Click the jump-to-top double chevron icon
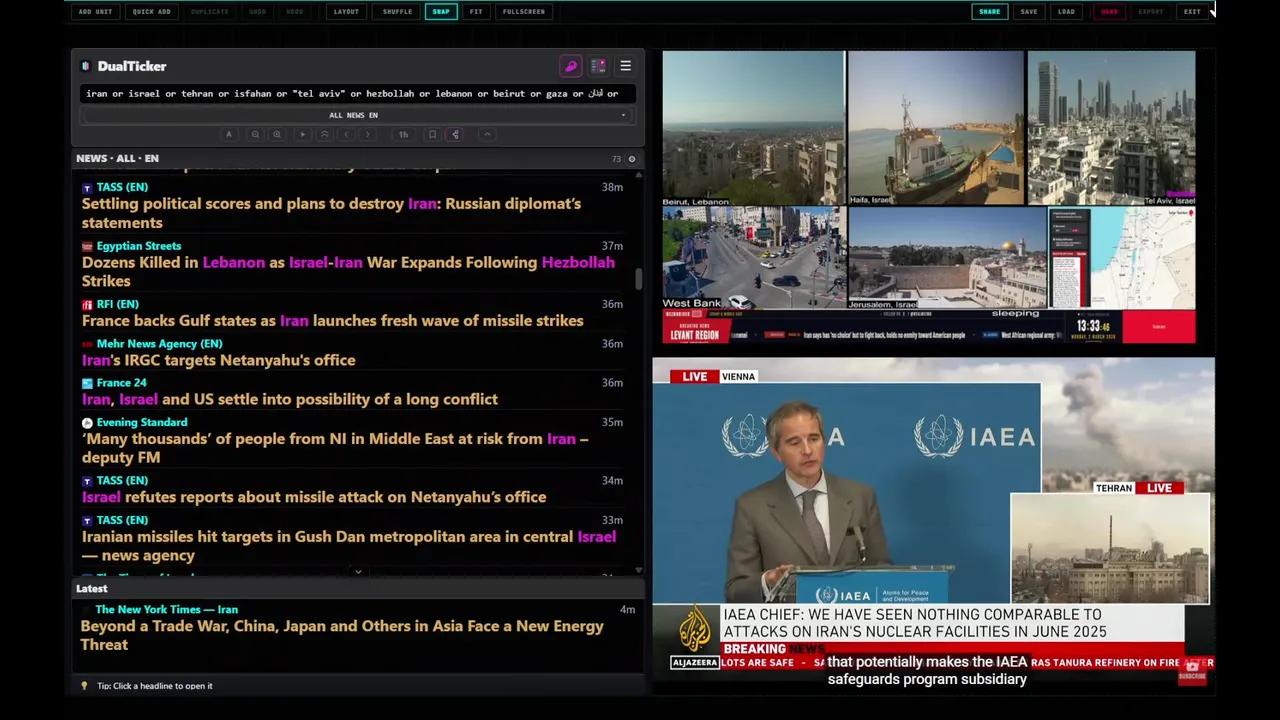 324,134
